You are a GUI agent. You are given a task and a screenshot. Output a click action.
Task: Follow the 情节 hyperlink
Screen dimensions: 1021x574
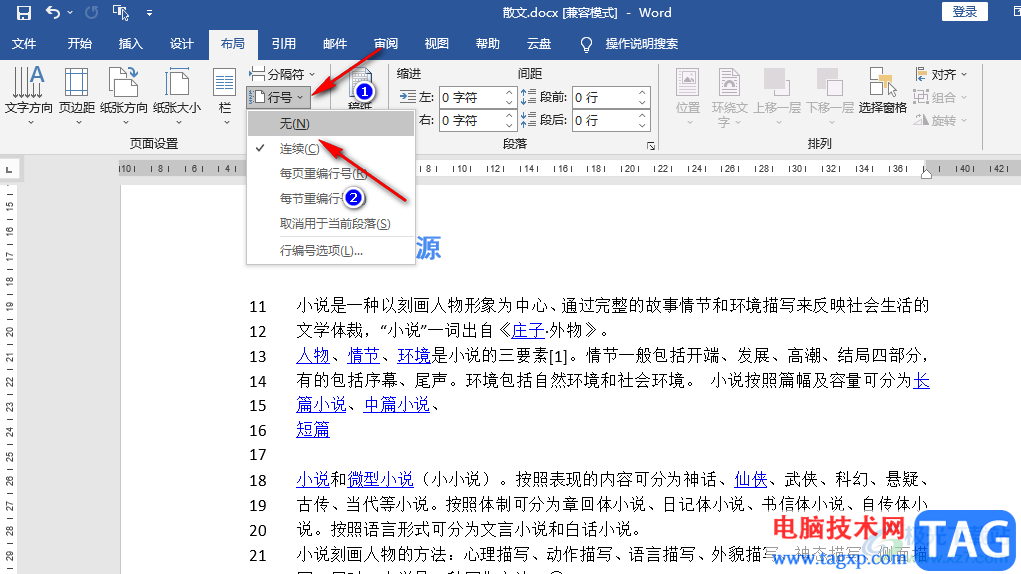pyautogui.click(x=363, y=355)
